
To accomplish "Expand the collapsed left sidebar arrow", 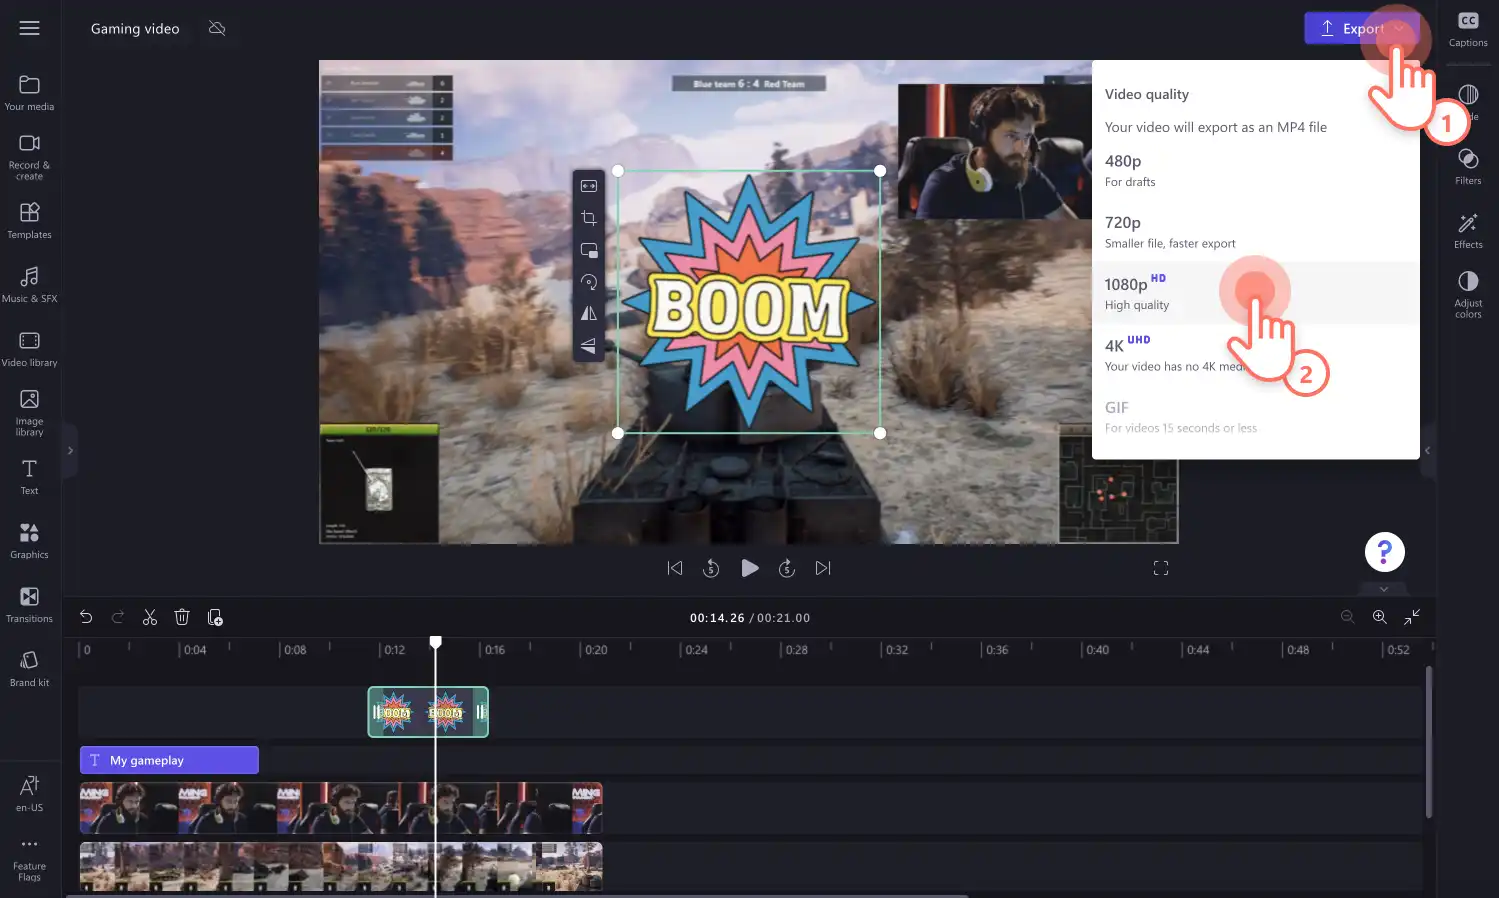I will 70,451.
